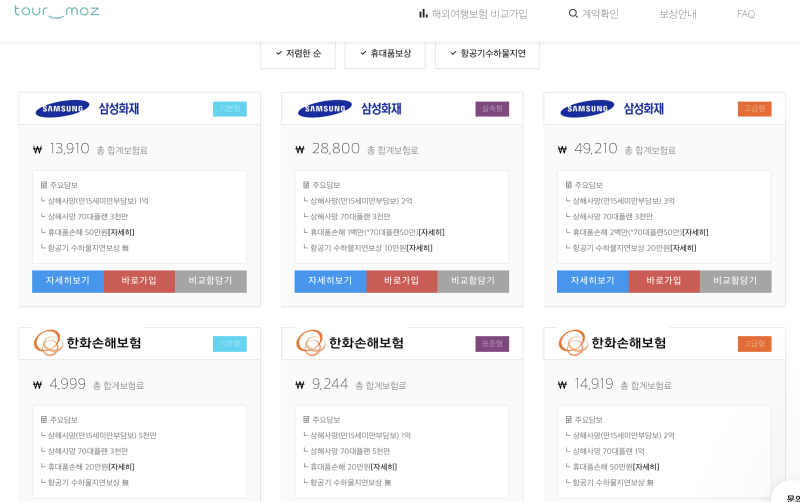Open 자세히 link for 휴대품손해 20만원, Hanwha 9,244

click(x=384, y=467)
